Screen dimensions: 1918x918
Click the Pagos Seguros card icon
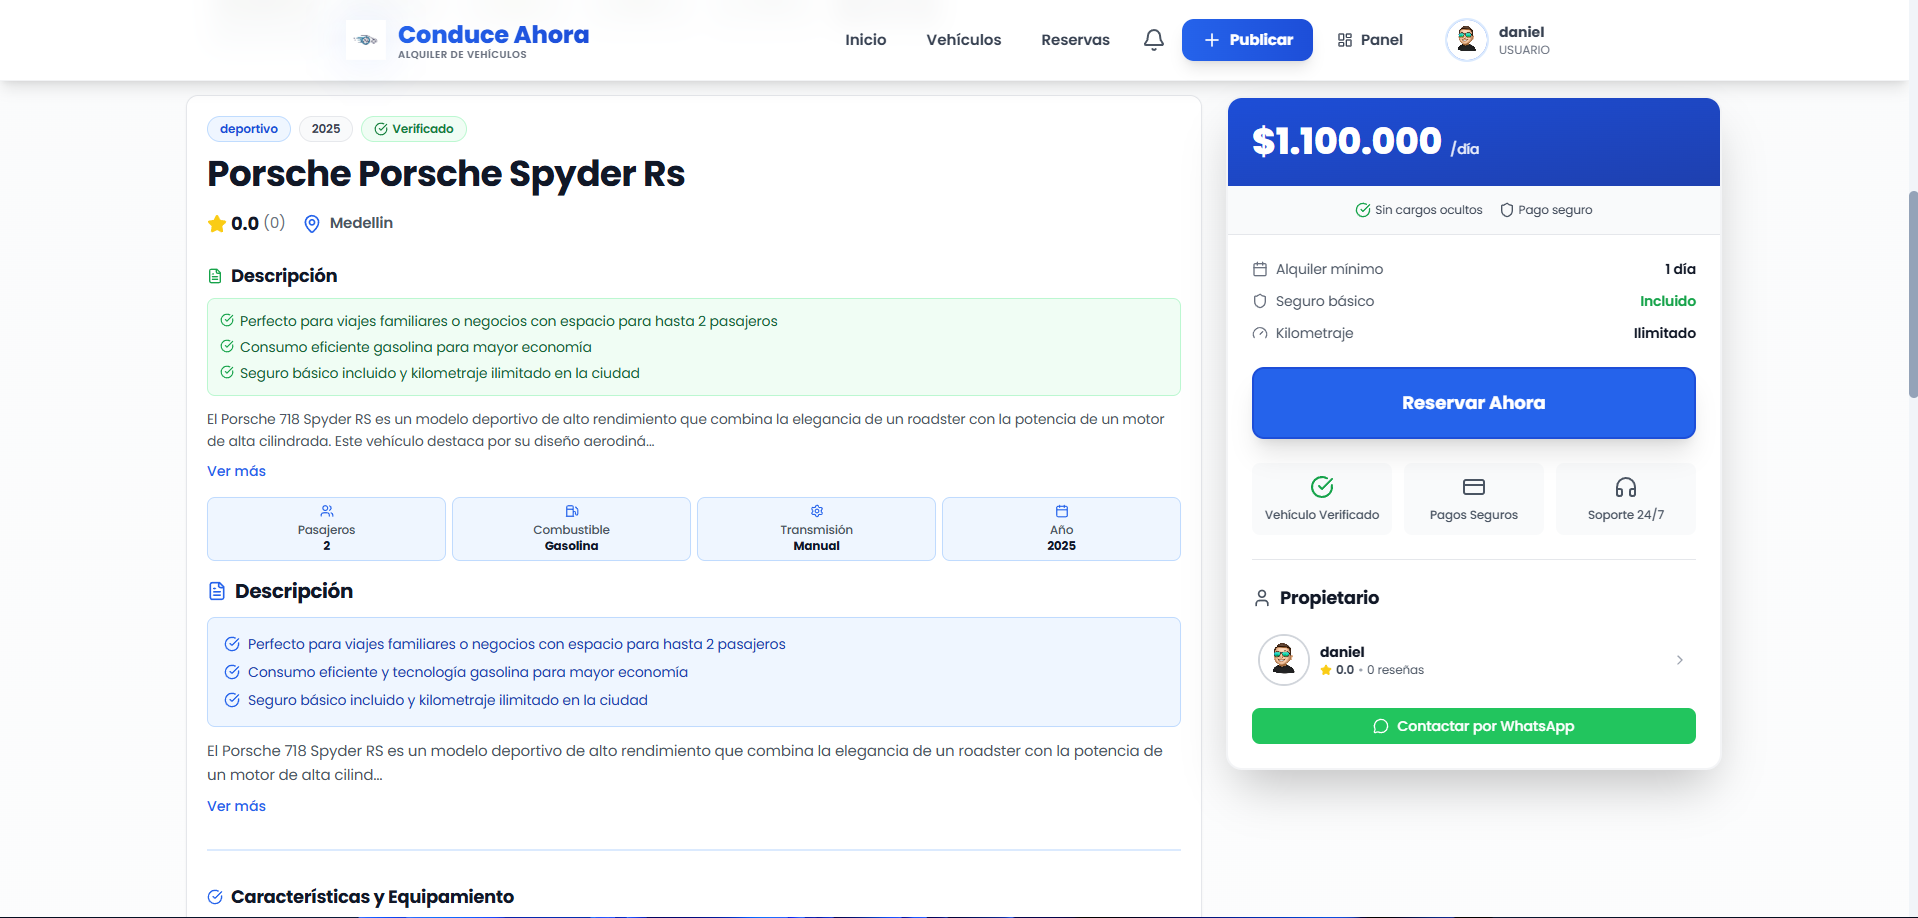pos(1473,487)
